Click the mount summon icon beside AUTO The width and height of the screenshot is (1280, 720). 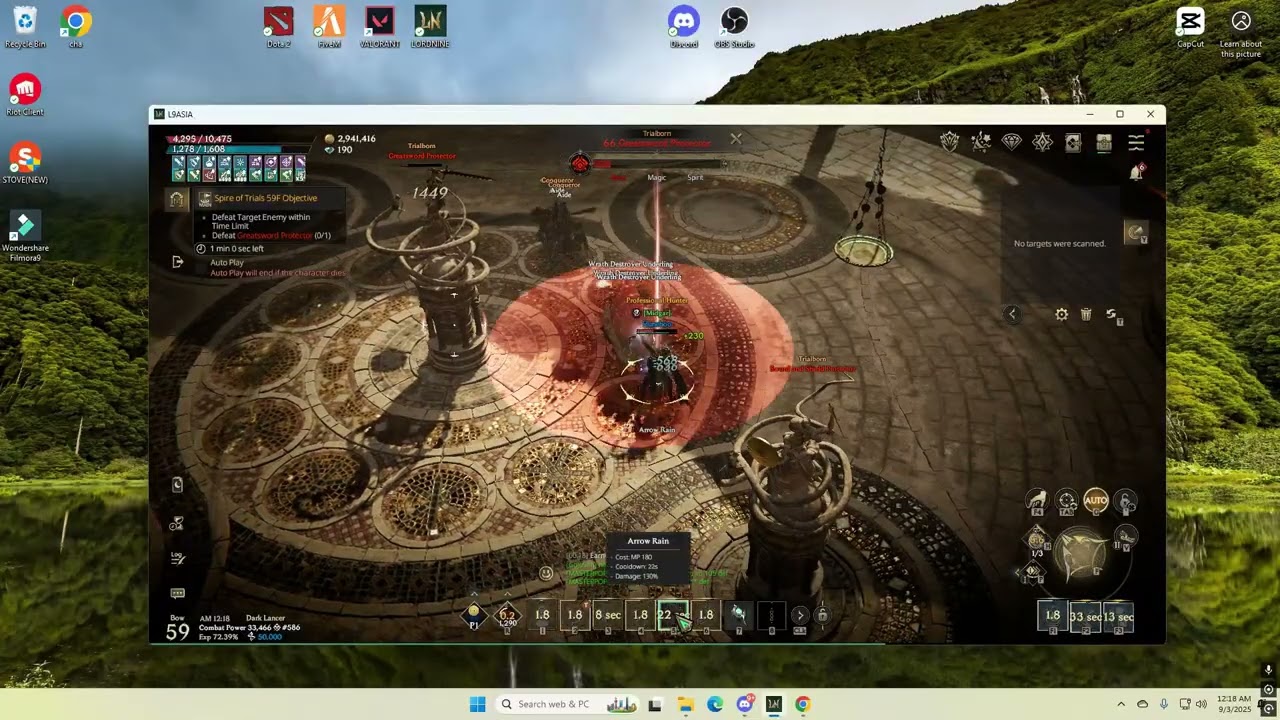[x=1036, y=500]
